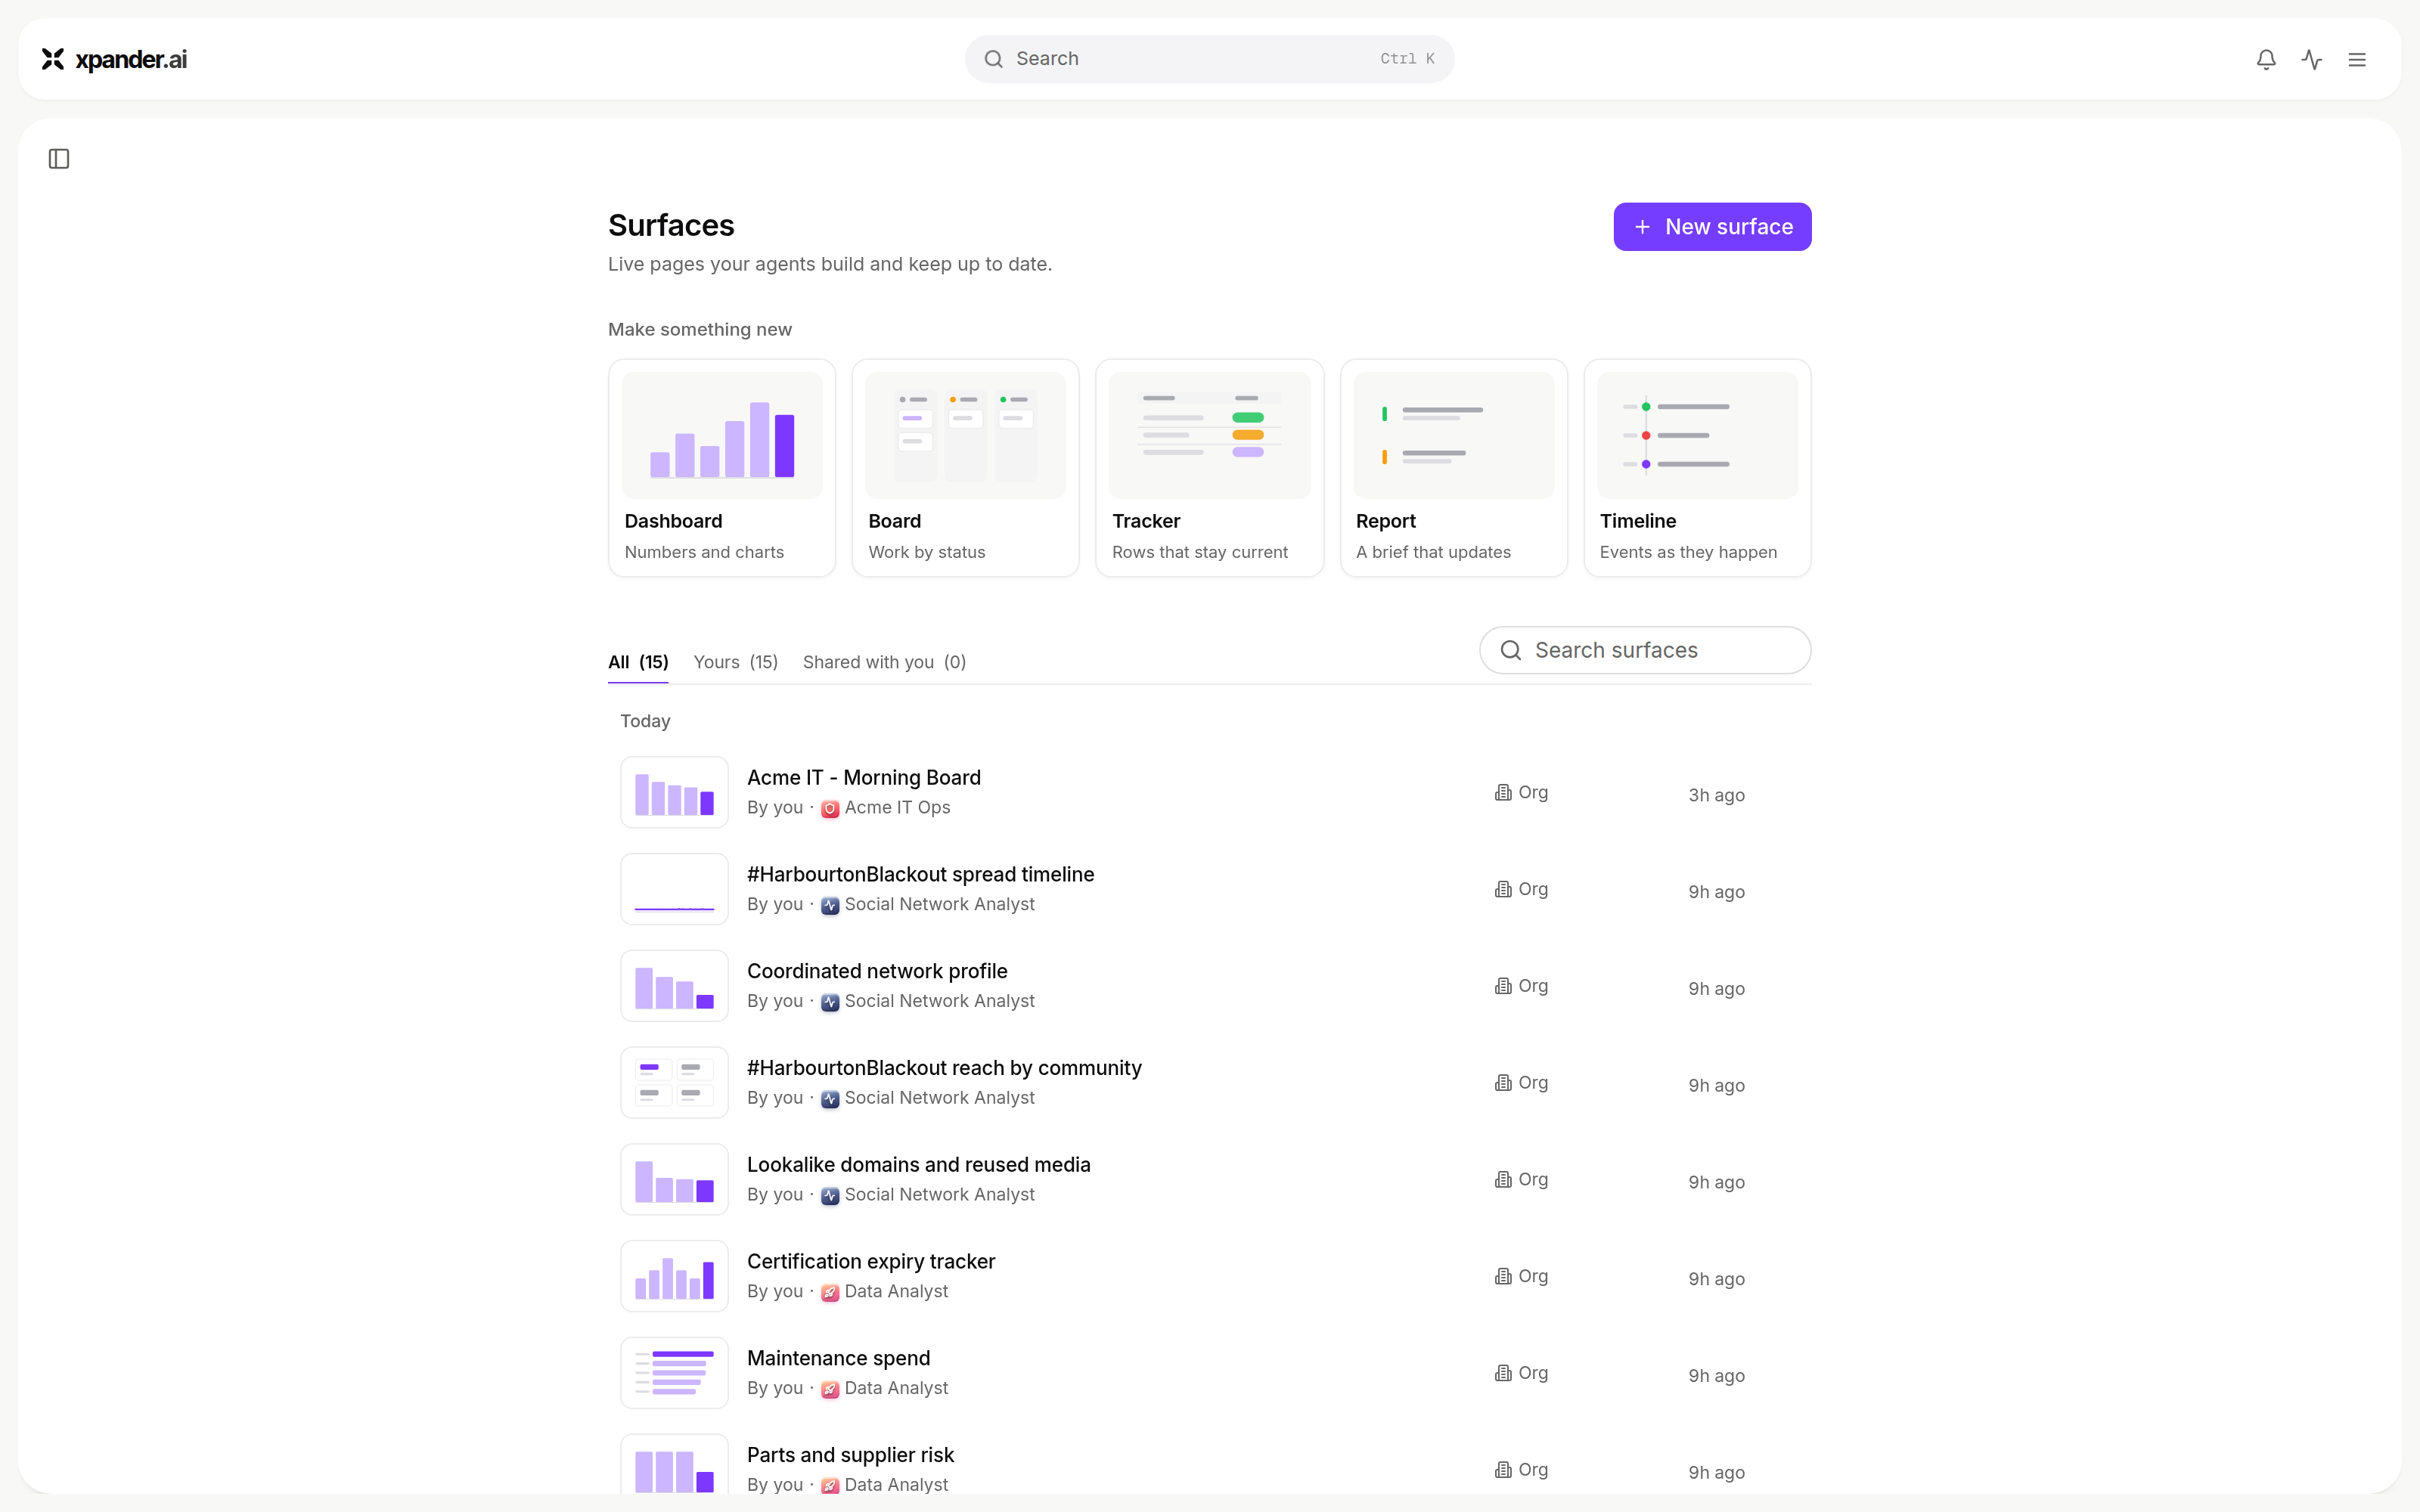Click the New surface button

pos(1712,227)
